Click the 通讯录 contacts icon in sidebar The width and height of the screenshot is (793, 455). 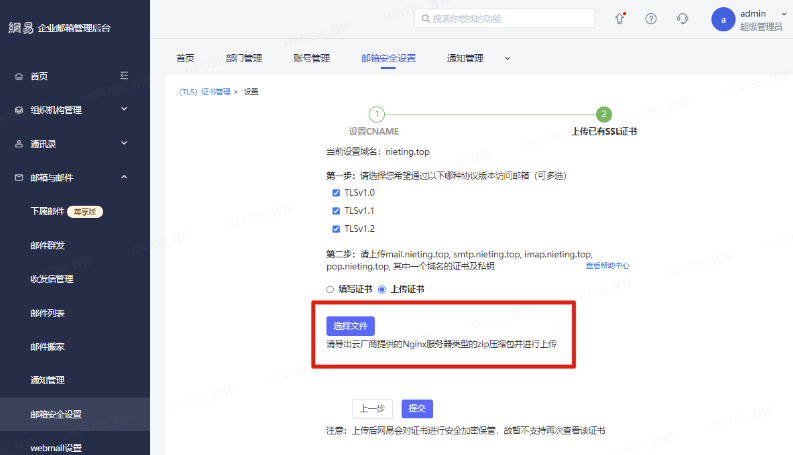coord(20,144)
